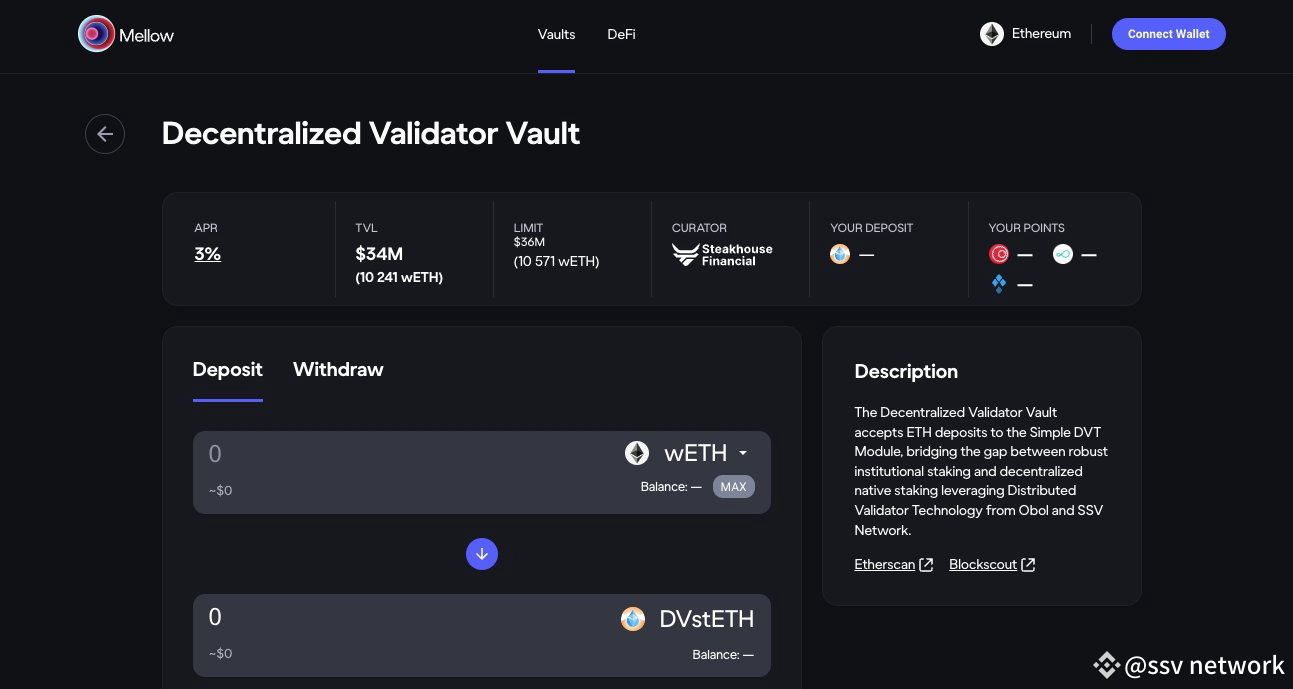1293x689 pixels.
Task: Click the Ethereum network globe icon
Action: tap(991, 33)
